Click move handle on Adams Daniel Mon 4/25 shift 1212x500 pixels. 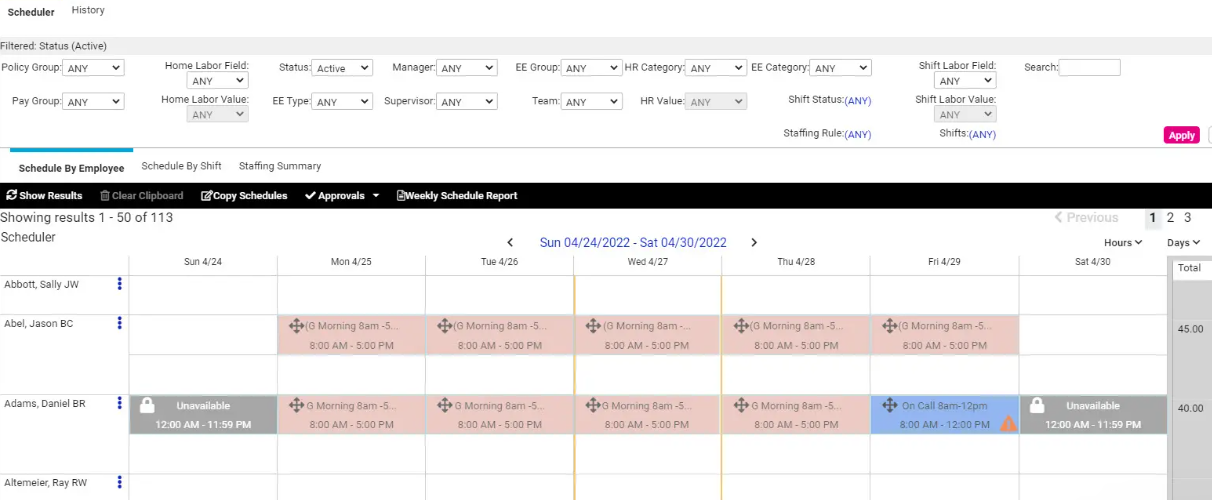click(x=296, y=406)
